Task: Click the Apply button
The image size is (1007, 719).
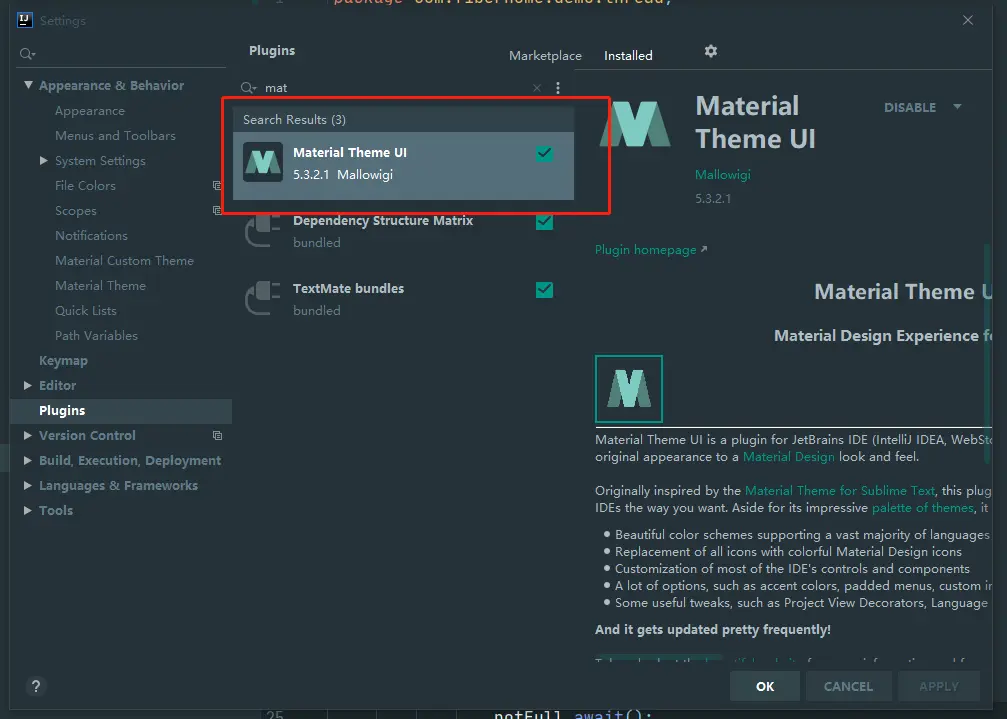Action: [938, 686]
